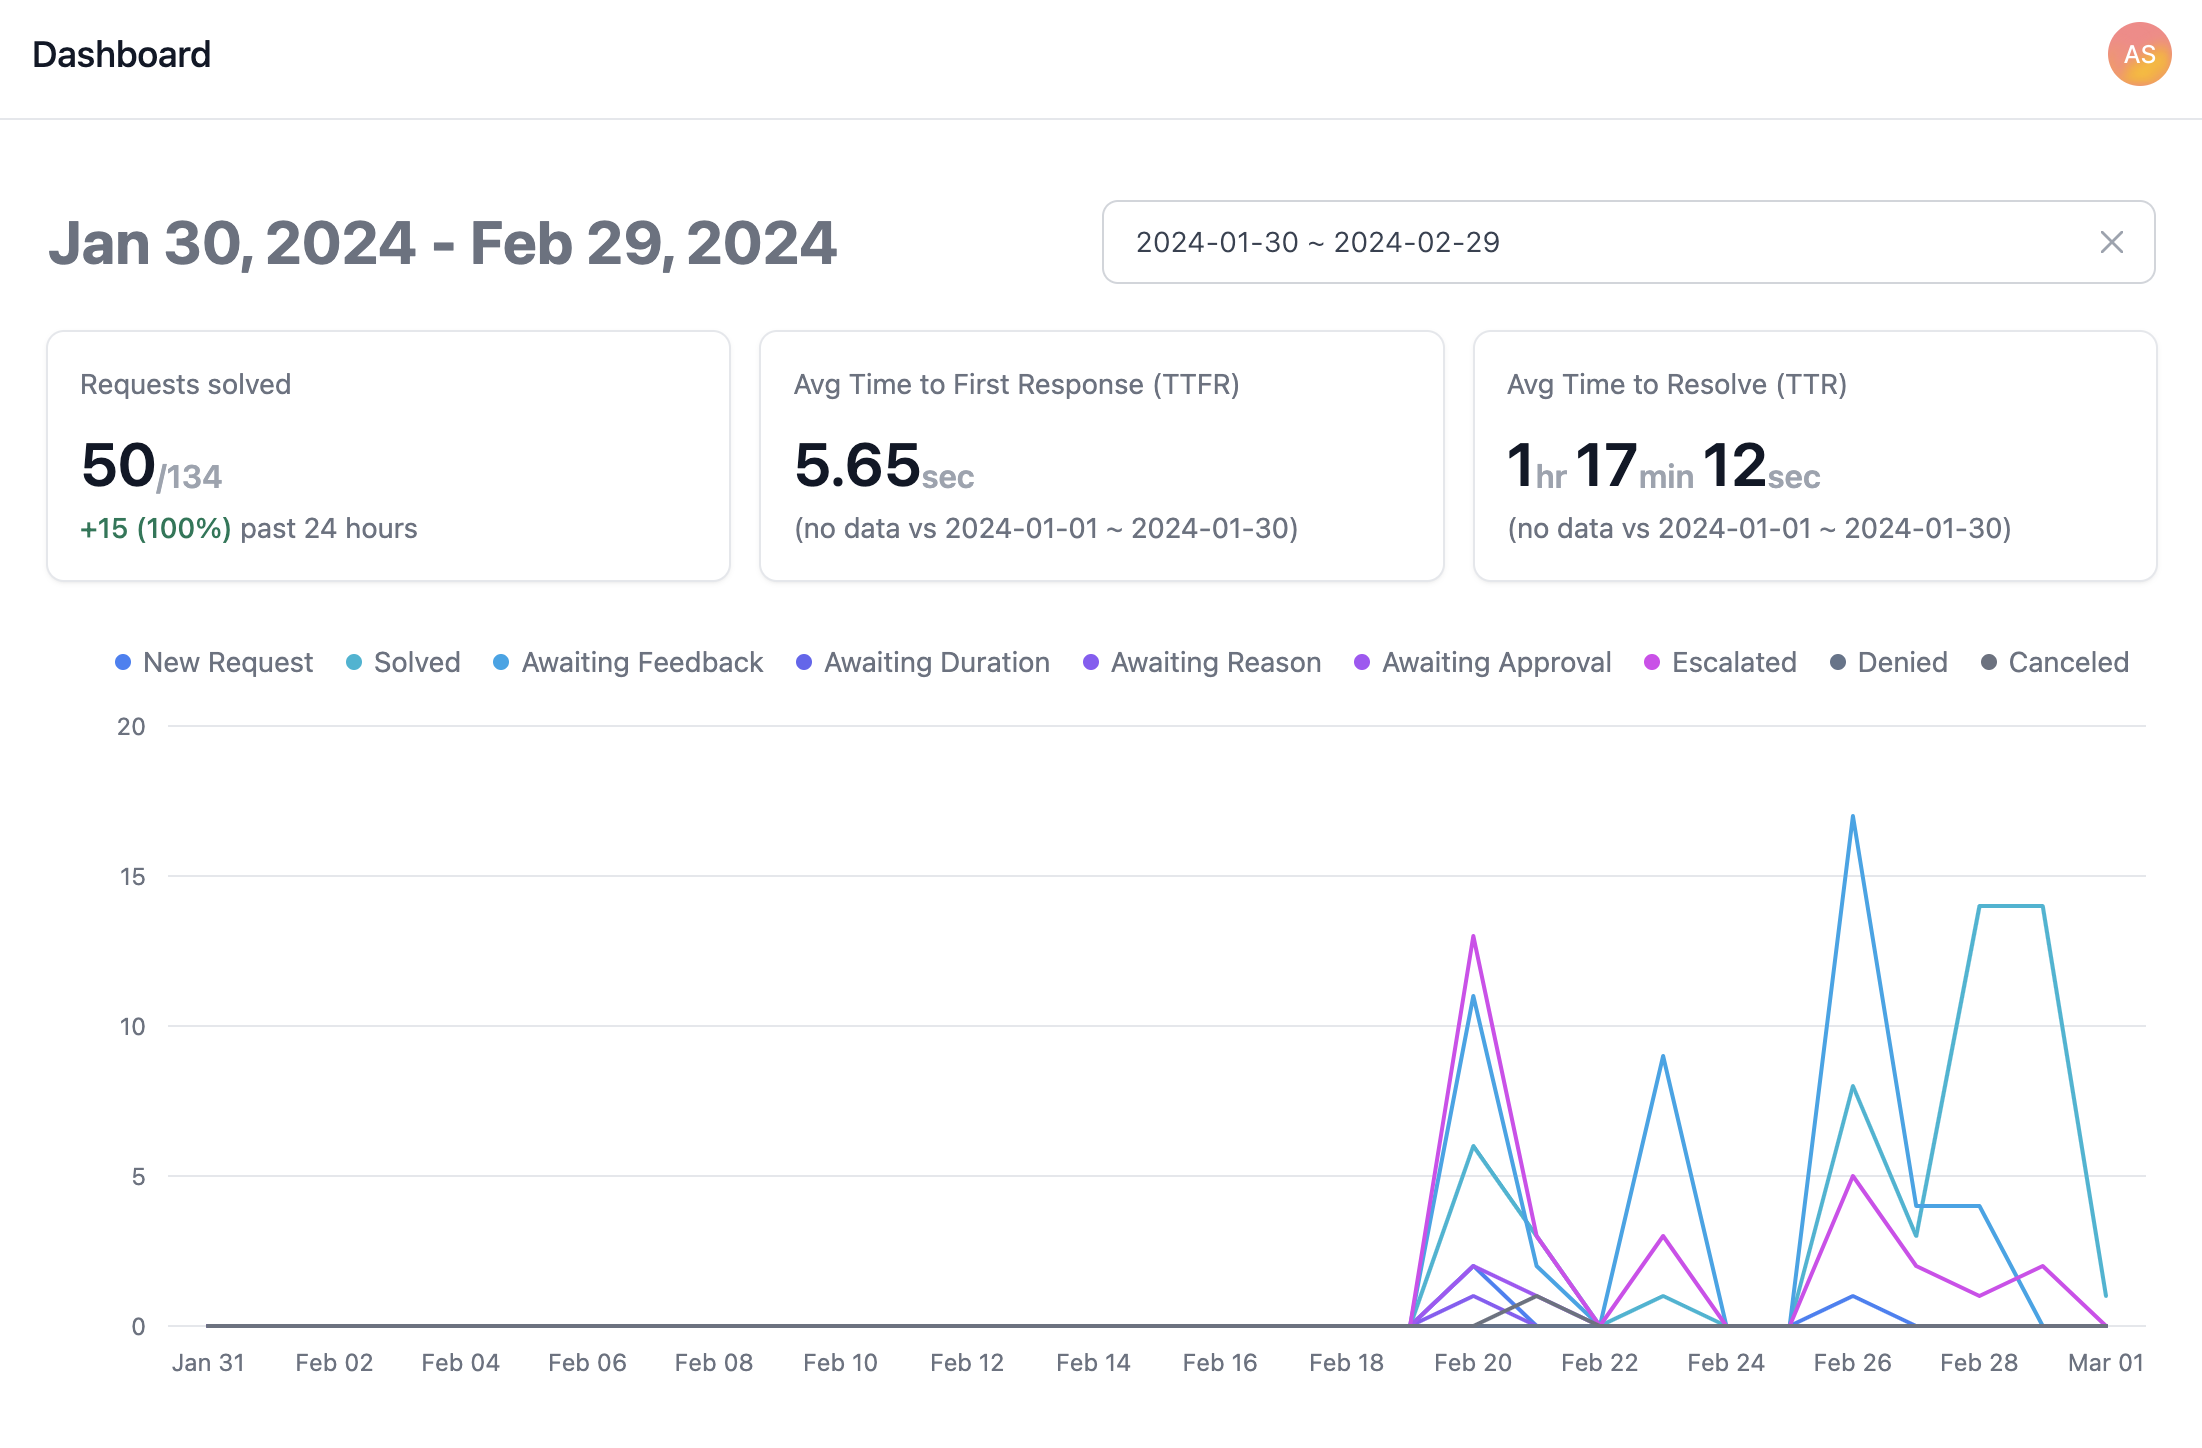Viewport: 2202px width, 1448px height.
Task: Select the Avg Time to Resolve card
Action: coord(1814,456)
